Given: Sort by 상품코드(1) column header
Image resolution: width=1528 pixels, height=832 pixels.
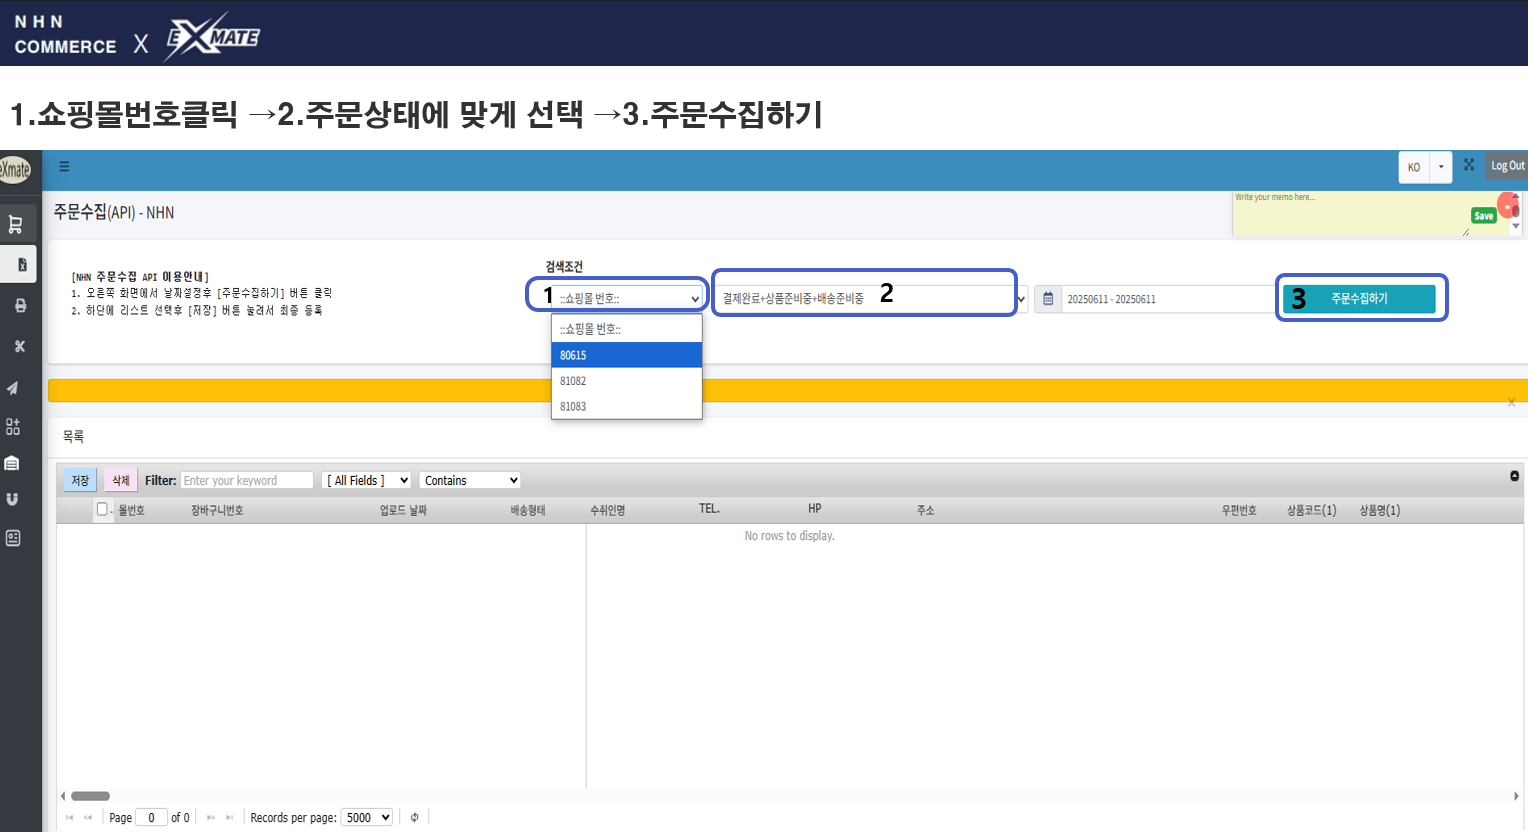Looking at the screenshot, I should 1312,510.
